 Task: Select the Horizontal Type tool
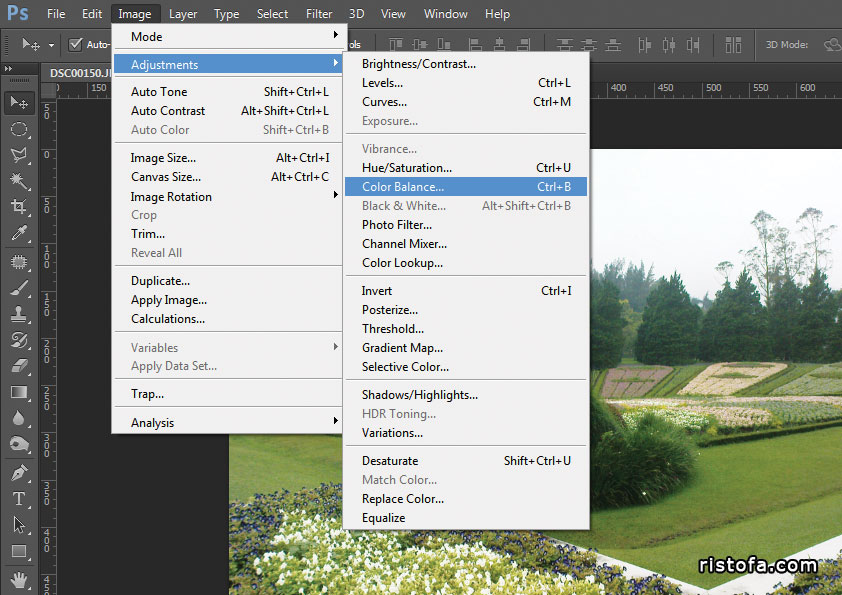19,499
